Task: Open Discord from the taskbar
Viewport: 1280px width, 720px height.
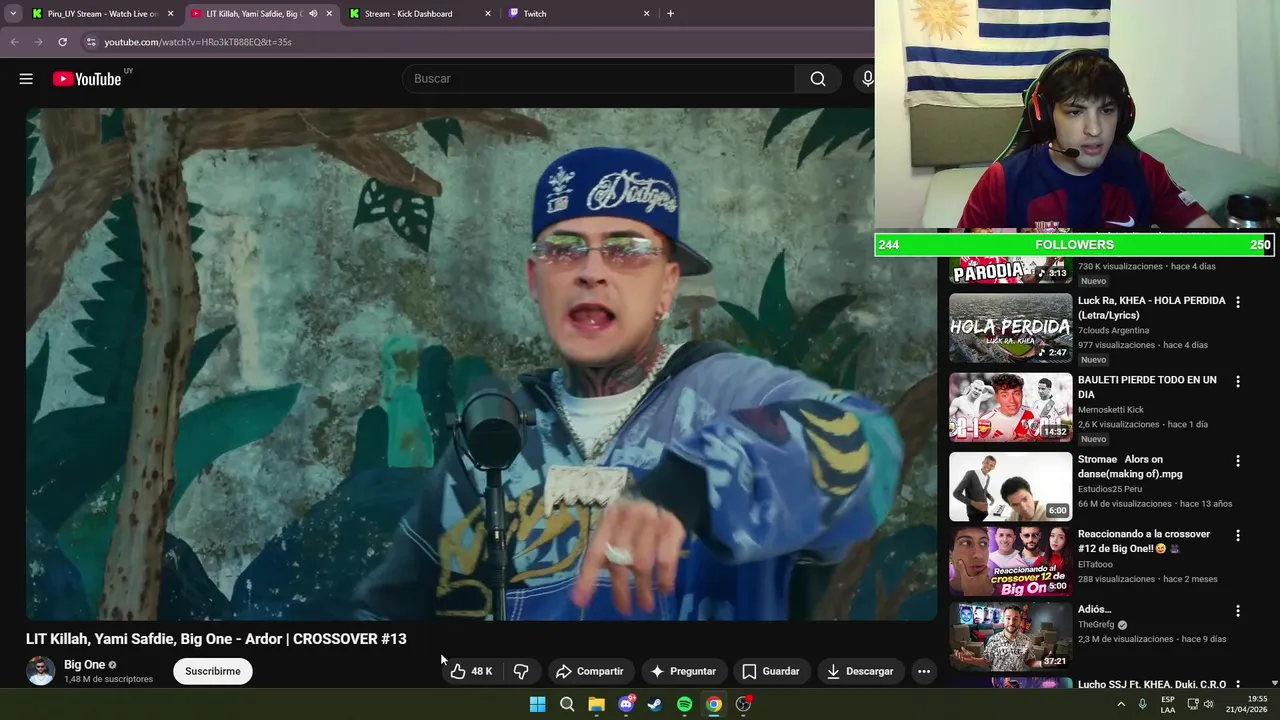Action: [x=626, y=704]
